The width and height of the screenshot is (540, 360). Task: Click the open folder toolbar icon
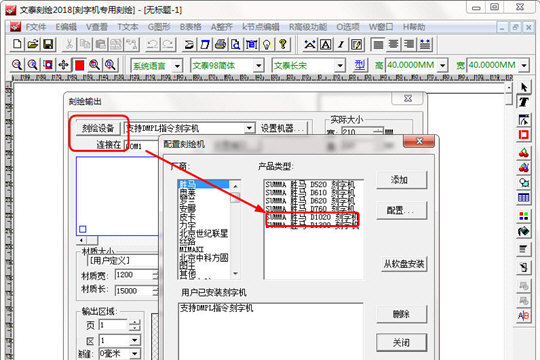[33, 44]
